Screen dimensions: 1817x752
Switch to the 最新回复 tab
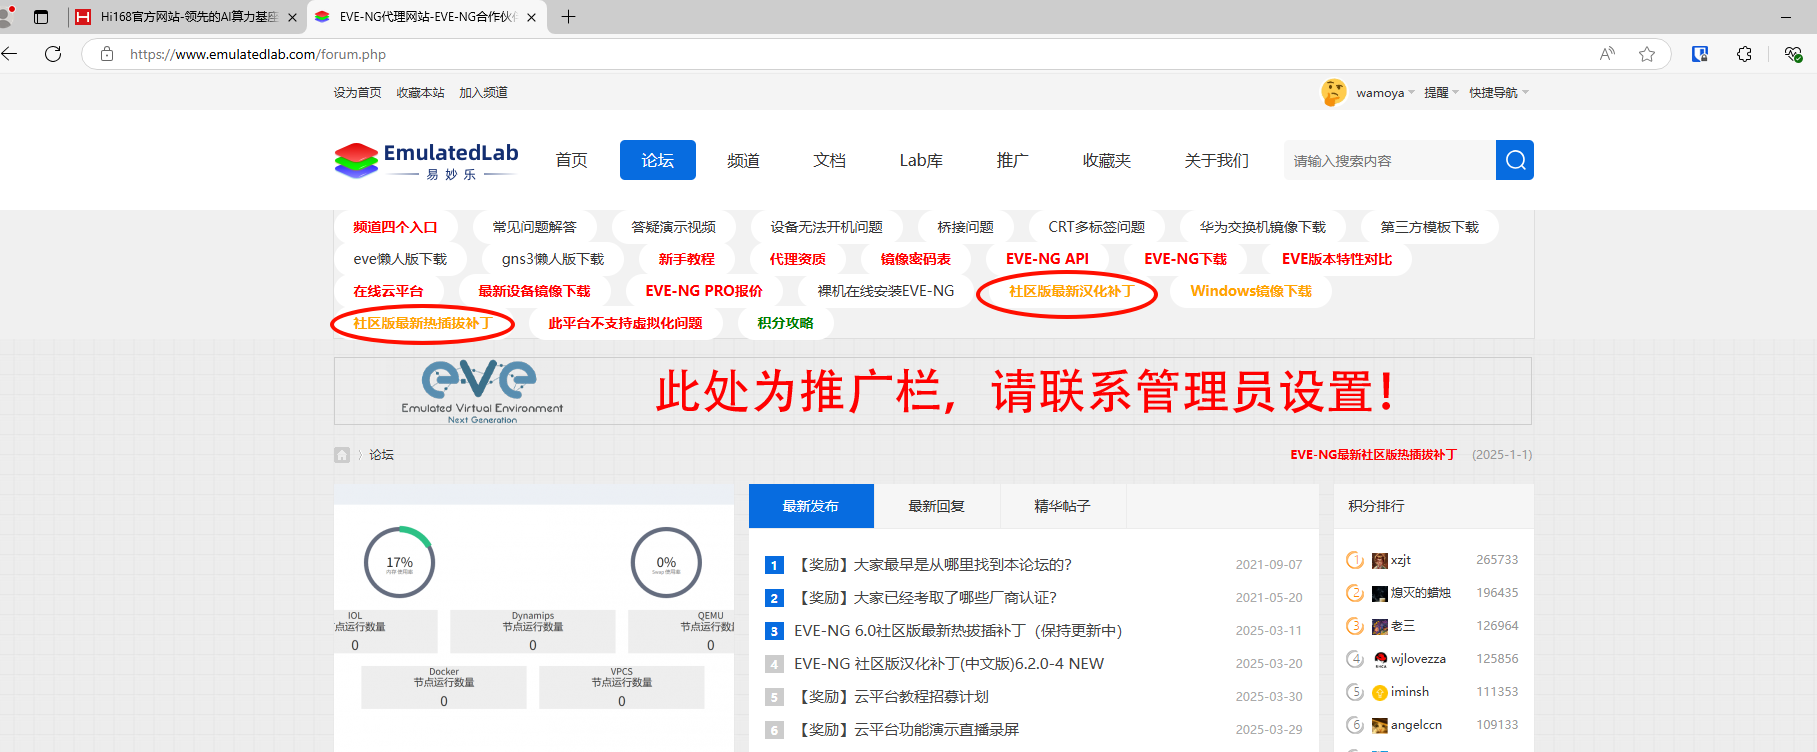click(x=937, y=506)
